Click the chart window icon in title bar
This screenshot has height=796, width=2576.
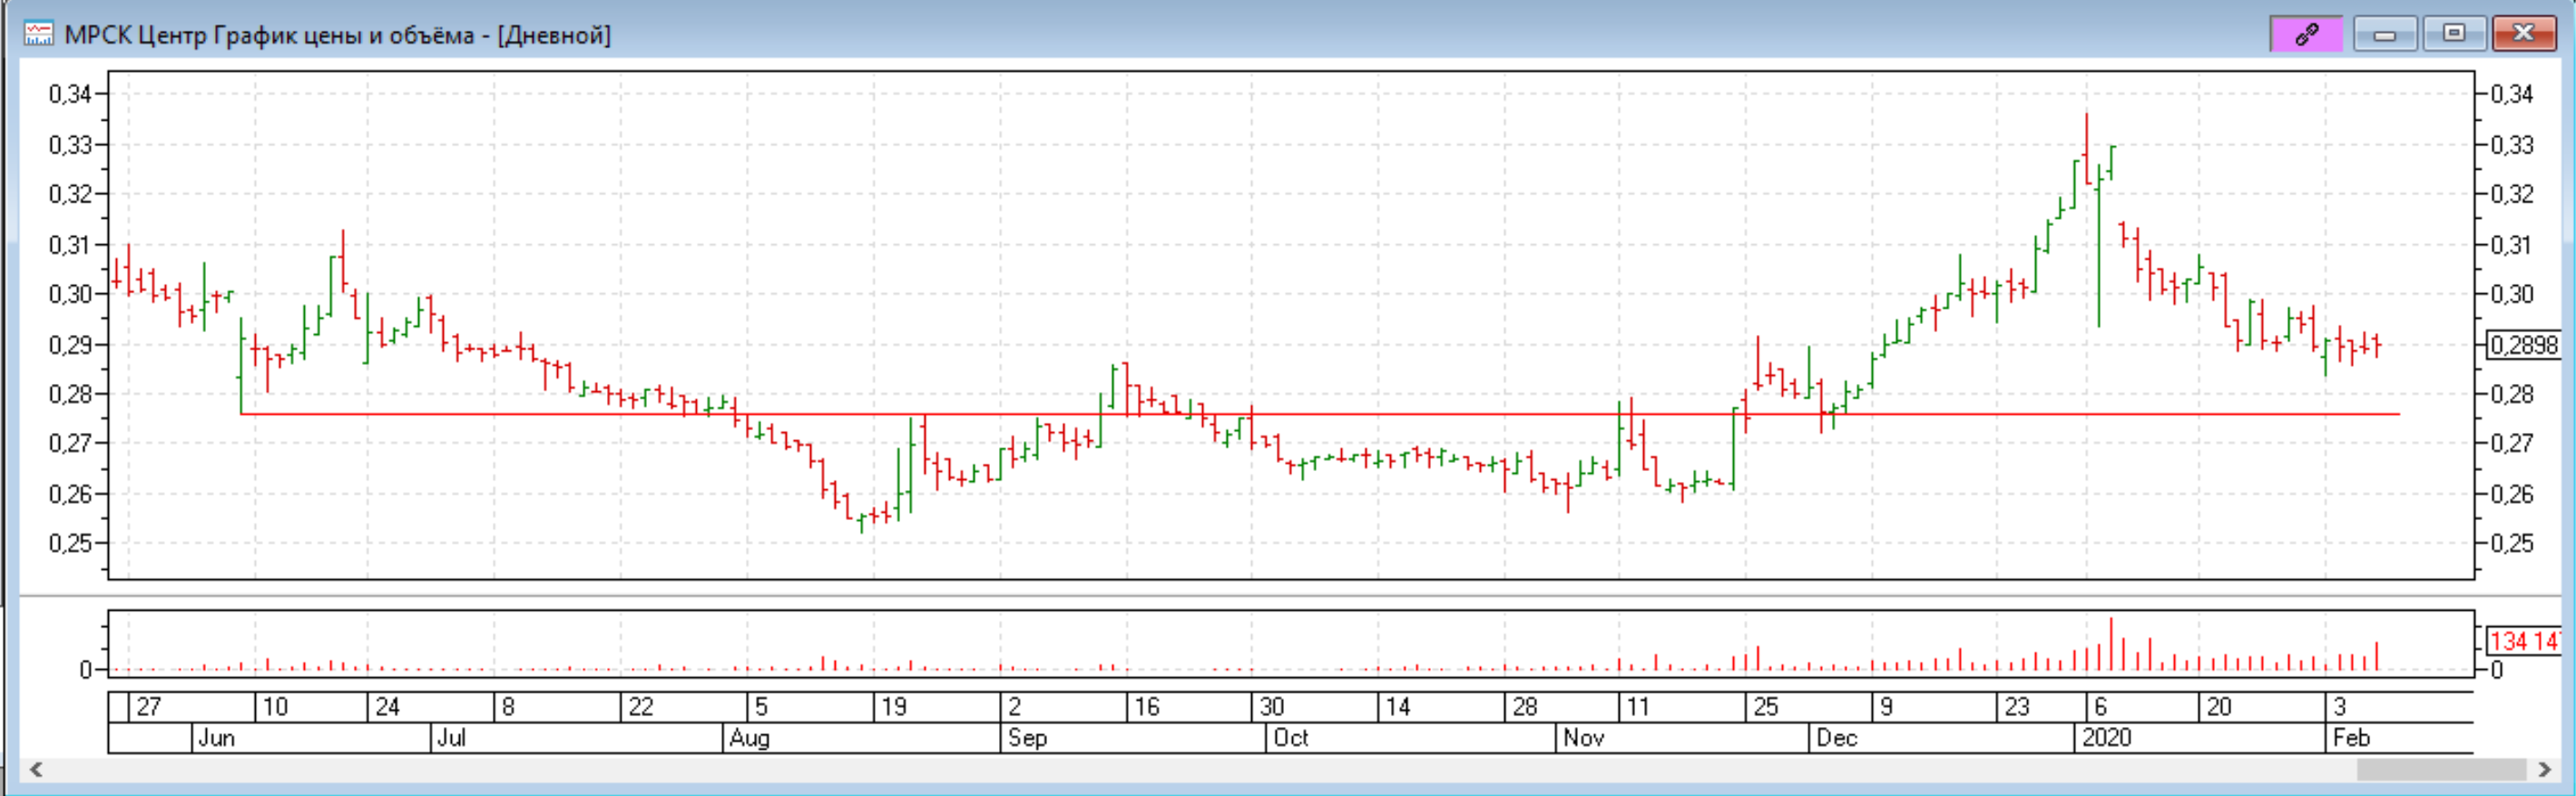[38, 34]
